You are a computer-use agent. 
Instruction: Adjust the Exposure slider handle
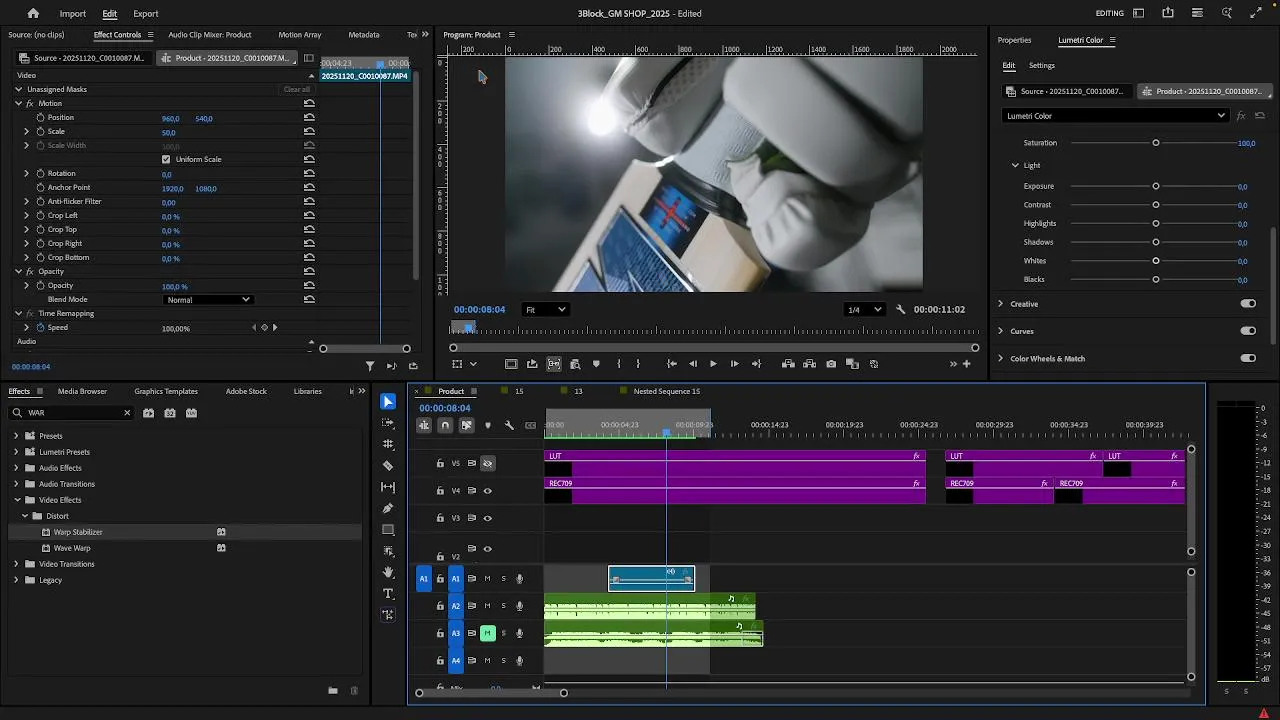[1155, 187]
